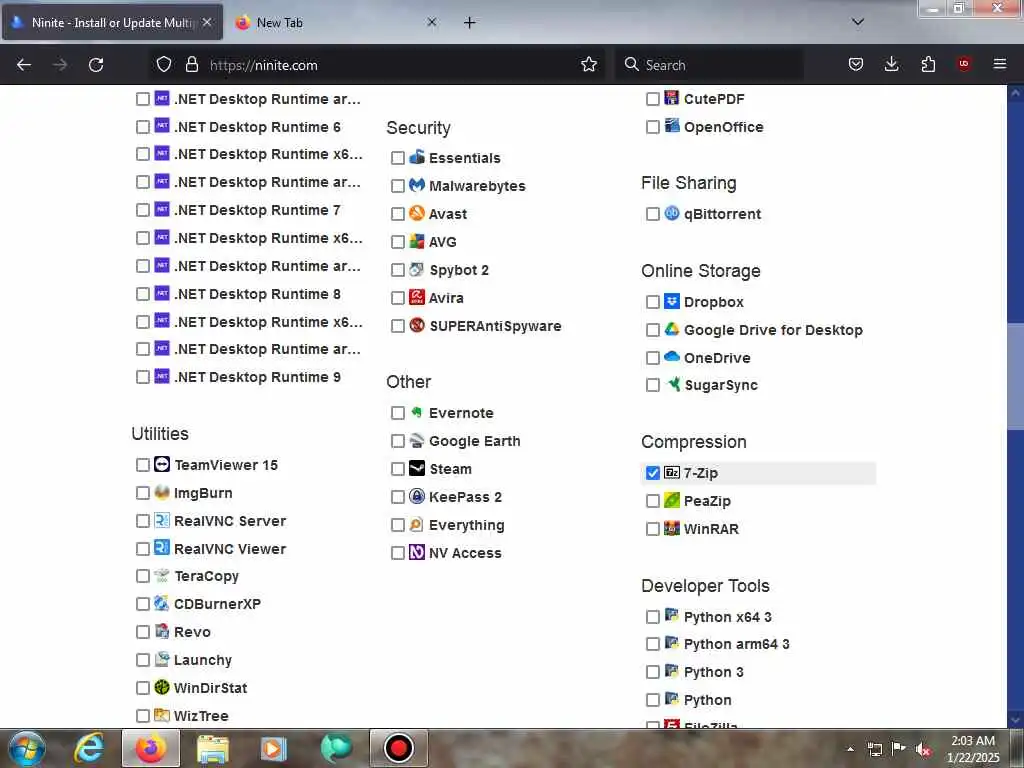Click the Evernote elephant icon
The width and height of the screenshot is (1024, 768).
[x=417, y=412]
